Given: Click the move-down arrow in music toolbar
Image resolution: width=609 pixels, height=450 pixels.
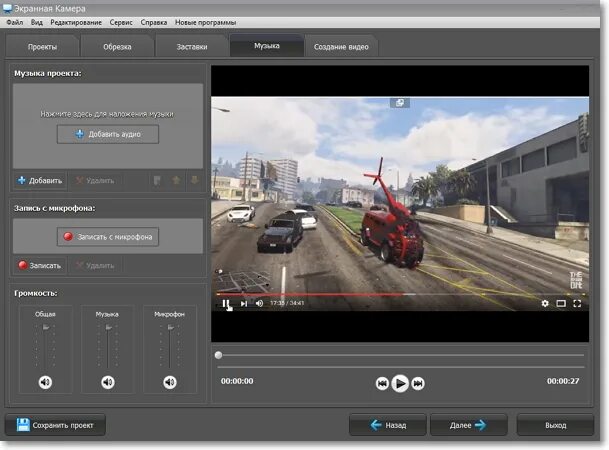Looking at the screenshot, I should (195, 180).
